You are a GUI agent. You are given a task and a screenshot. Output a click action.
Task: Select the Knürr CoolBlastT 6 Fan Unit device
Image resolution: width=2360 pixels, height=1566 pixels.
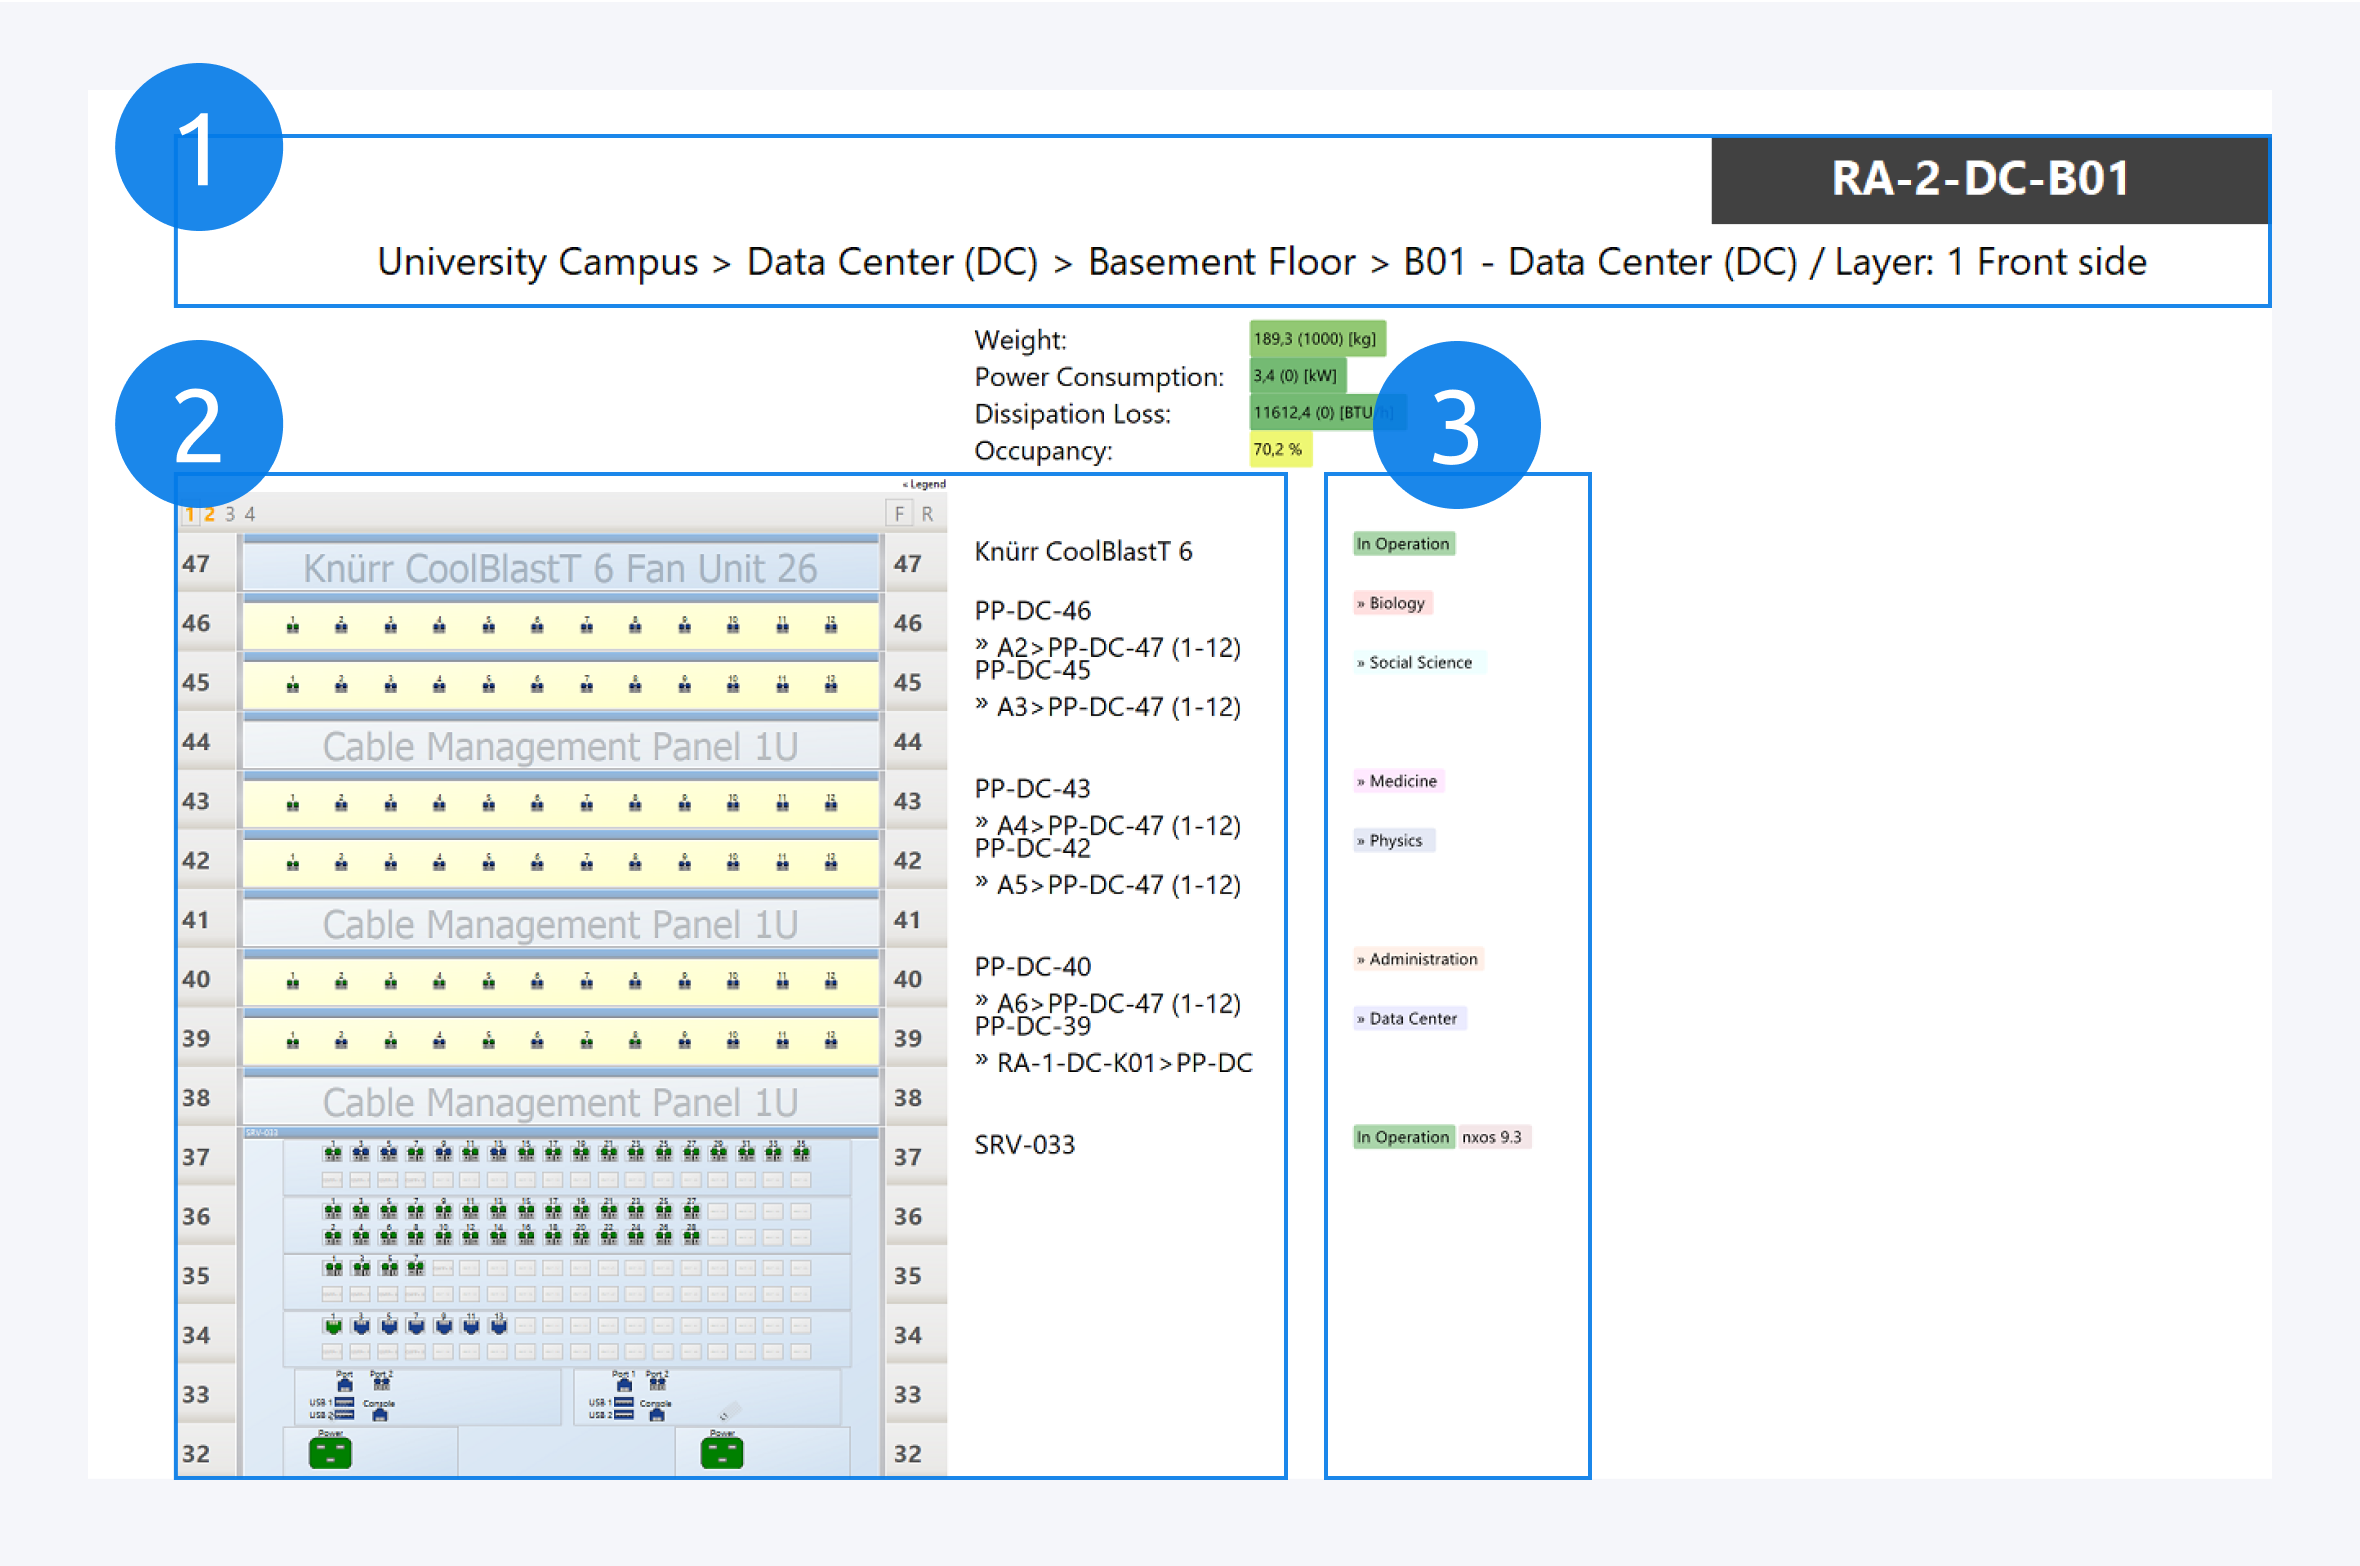pyautogui.click(x=560, y=568)
